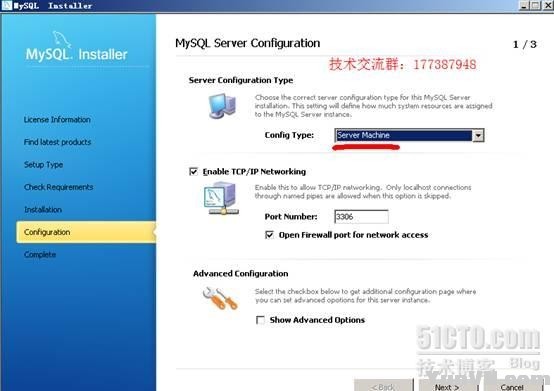Click the server computer icon
Screen dimensions: 554x391
(x=222, y=106)
